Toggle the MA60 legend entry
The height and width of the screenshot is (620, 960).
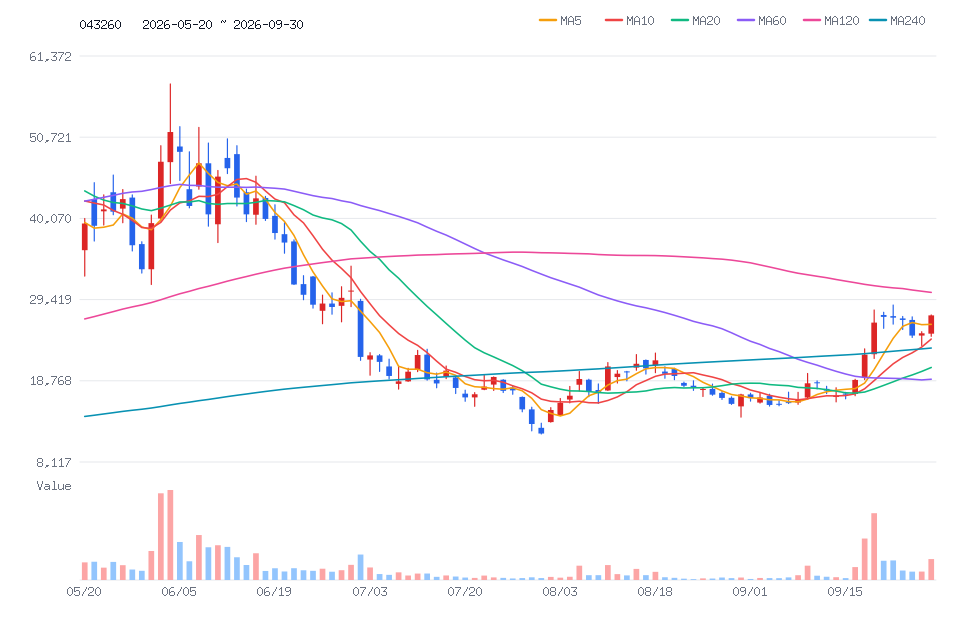762,21
